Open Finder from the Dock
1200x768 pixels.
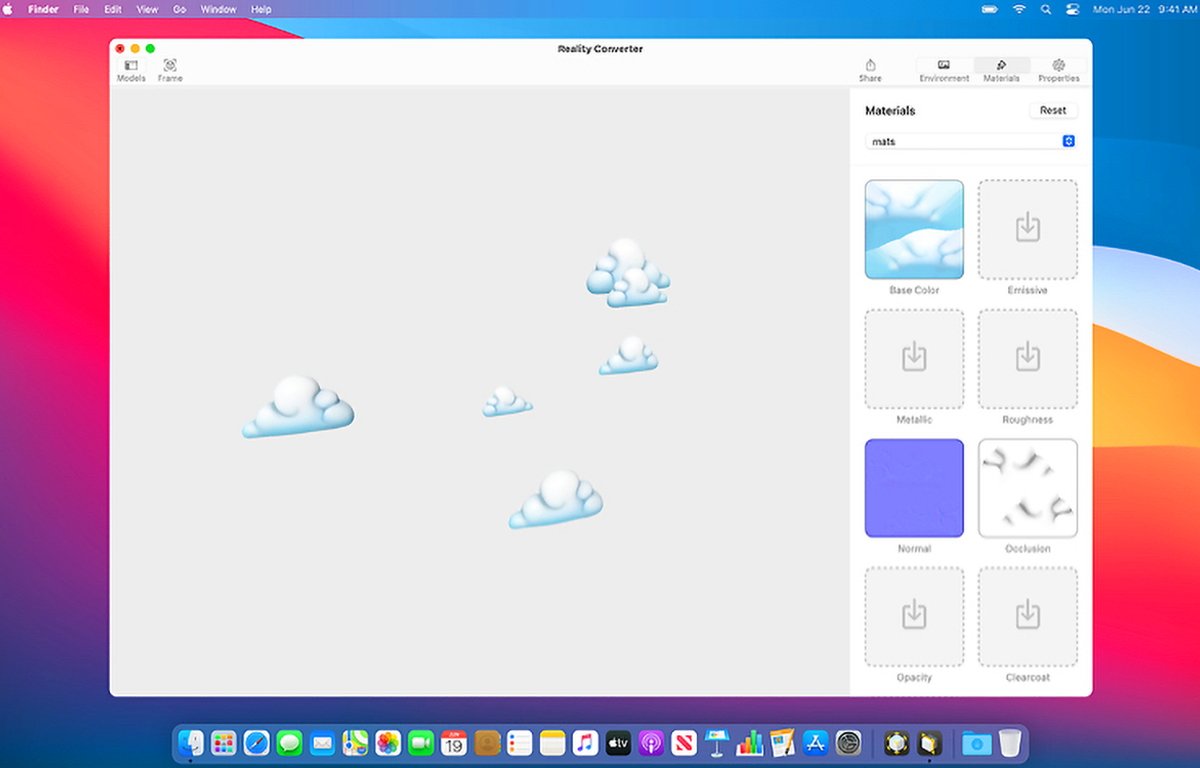[x=191, y=743]
